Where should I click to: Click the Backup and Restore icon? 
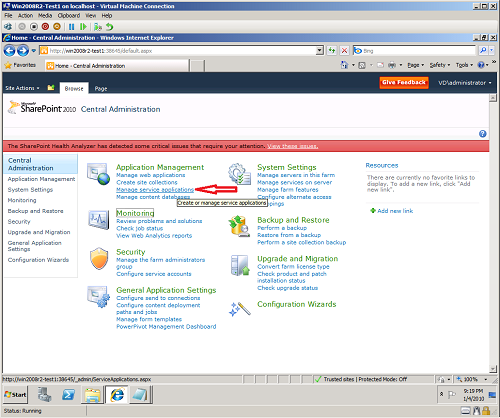239,226
